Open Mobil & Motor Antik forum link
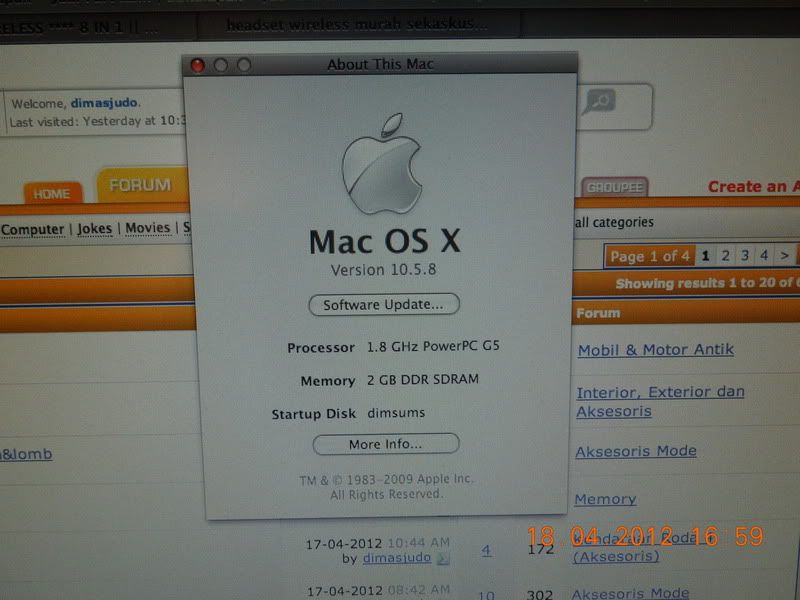This screenshot has width=800, height=600. (656, 349)
